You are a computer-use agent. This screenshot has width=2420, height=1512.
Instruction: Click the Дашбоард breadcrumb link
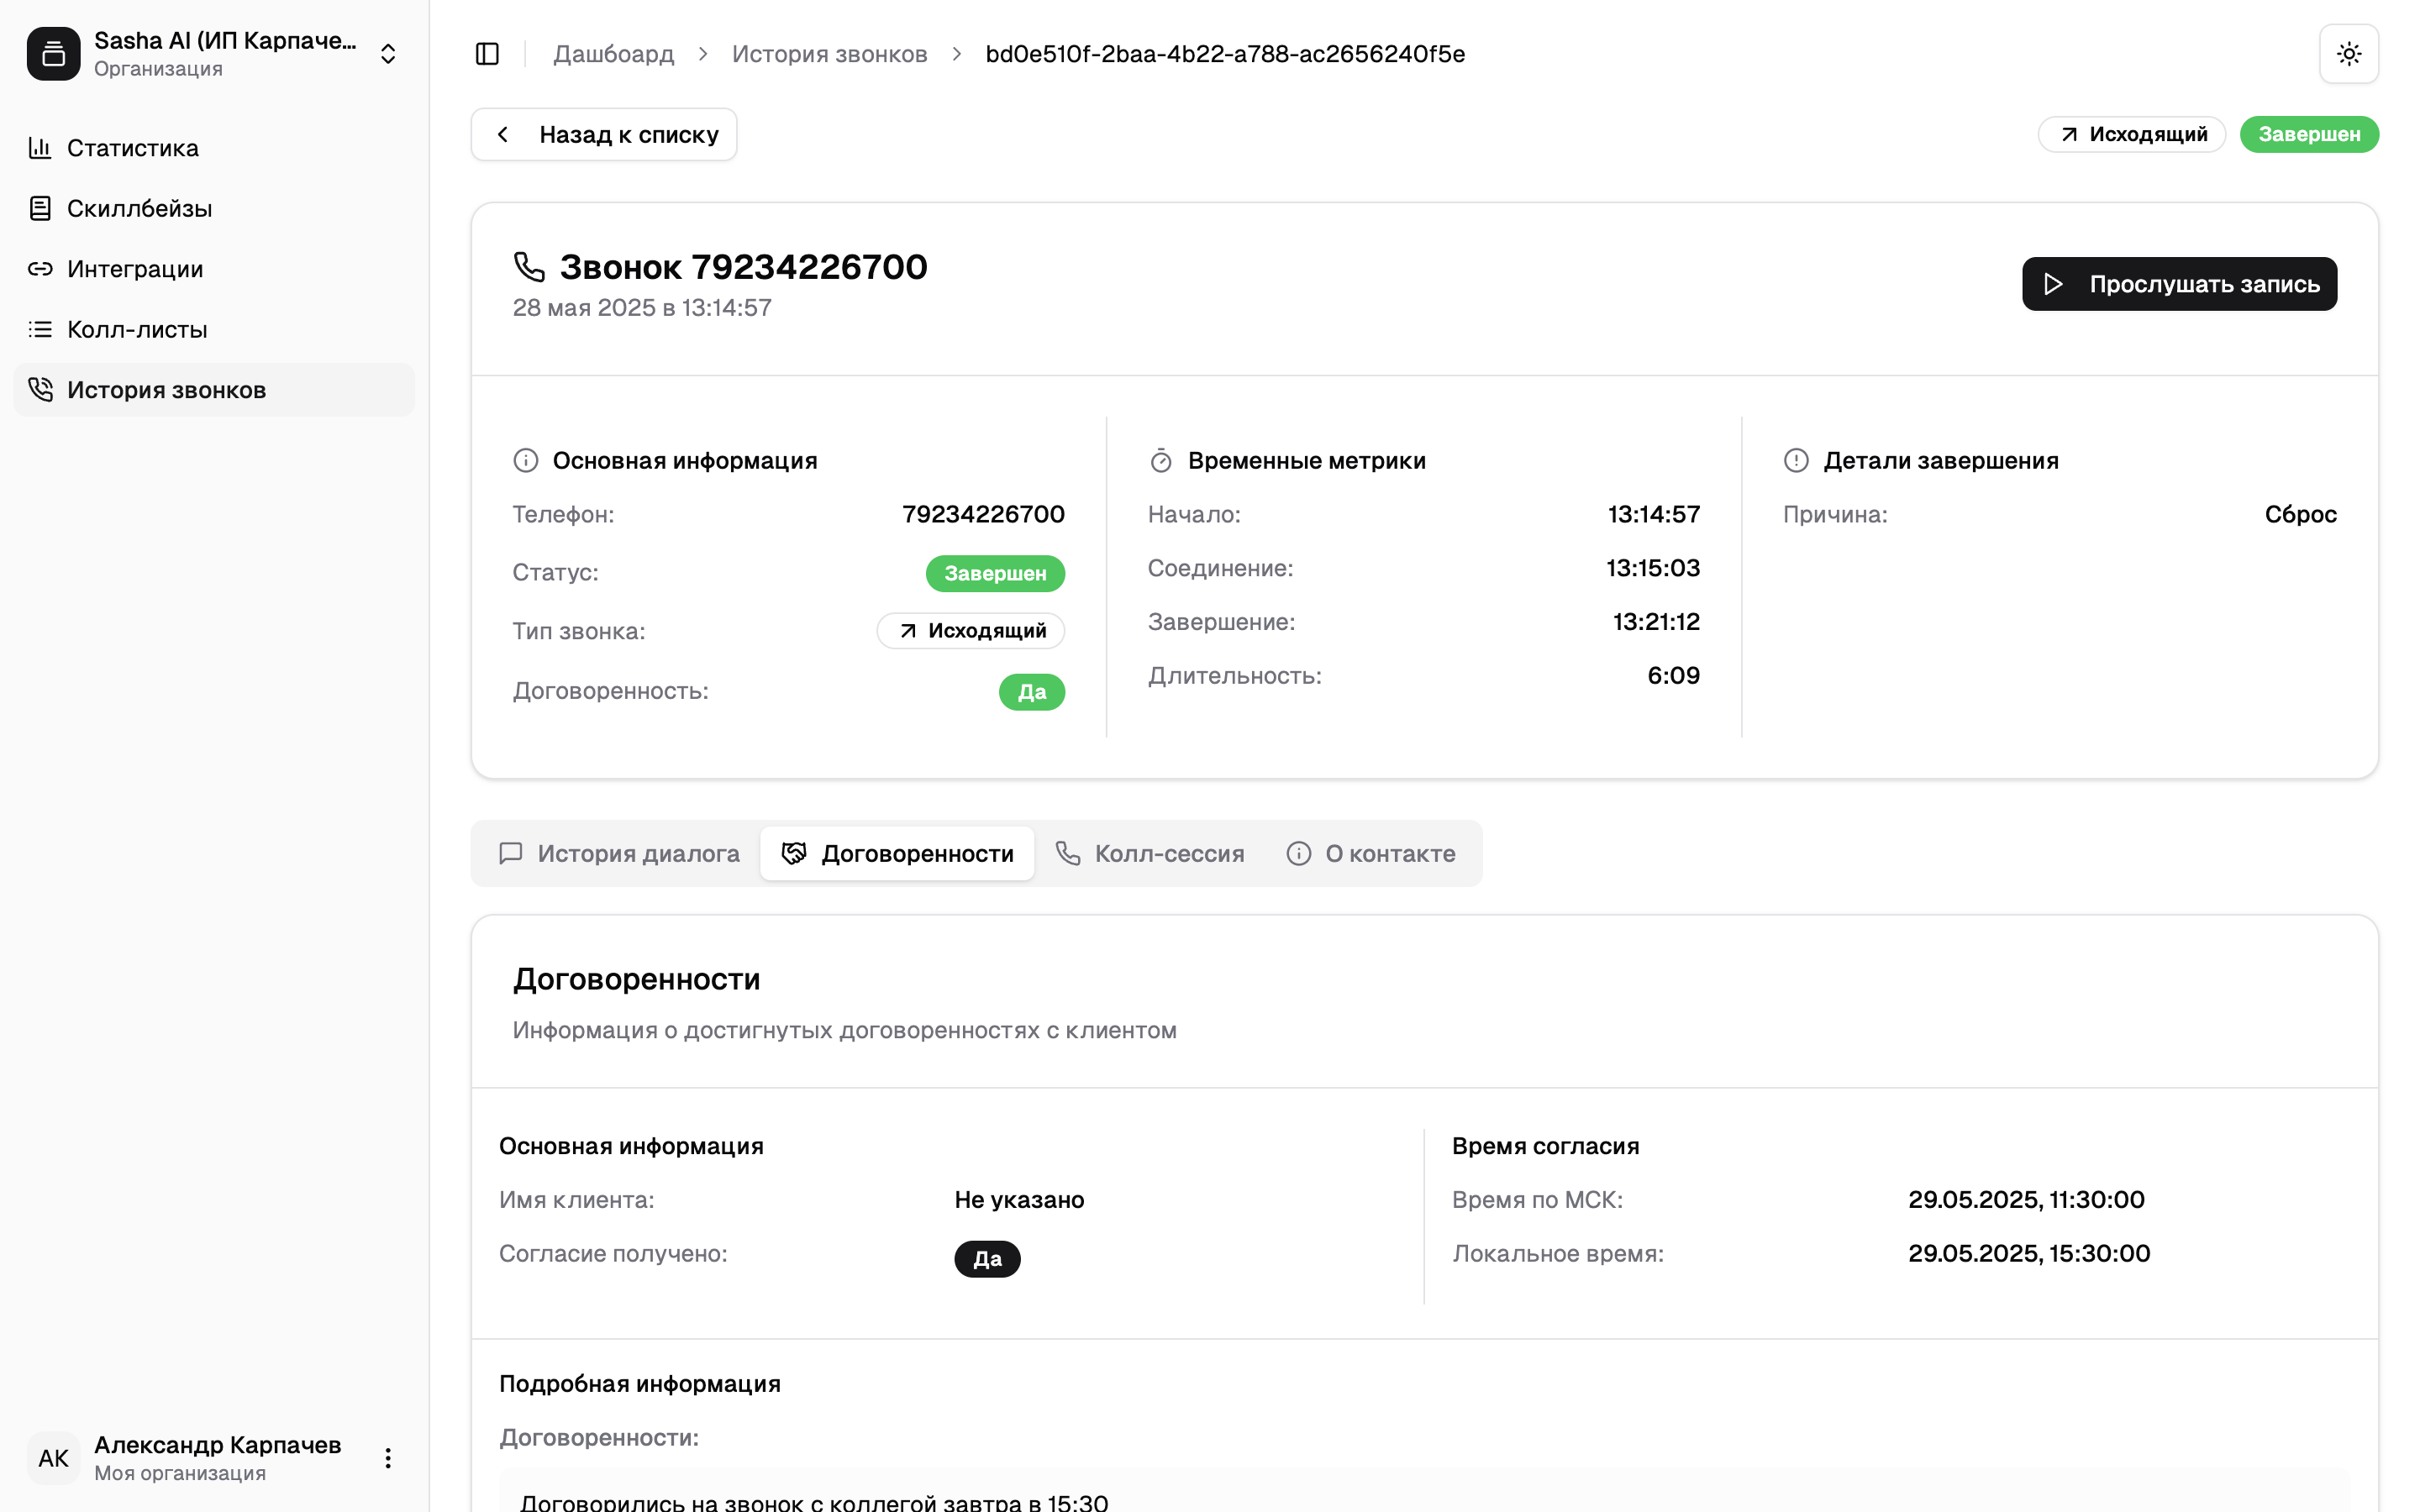point(613,54)
